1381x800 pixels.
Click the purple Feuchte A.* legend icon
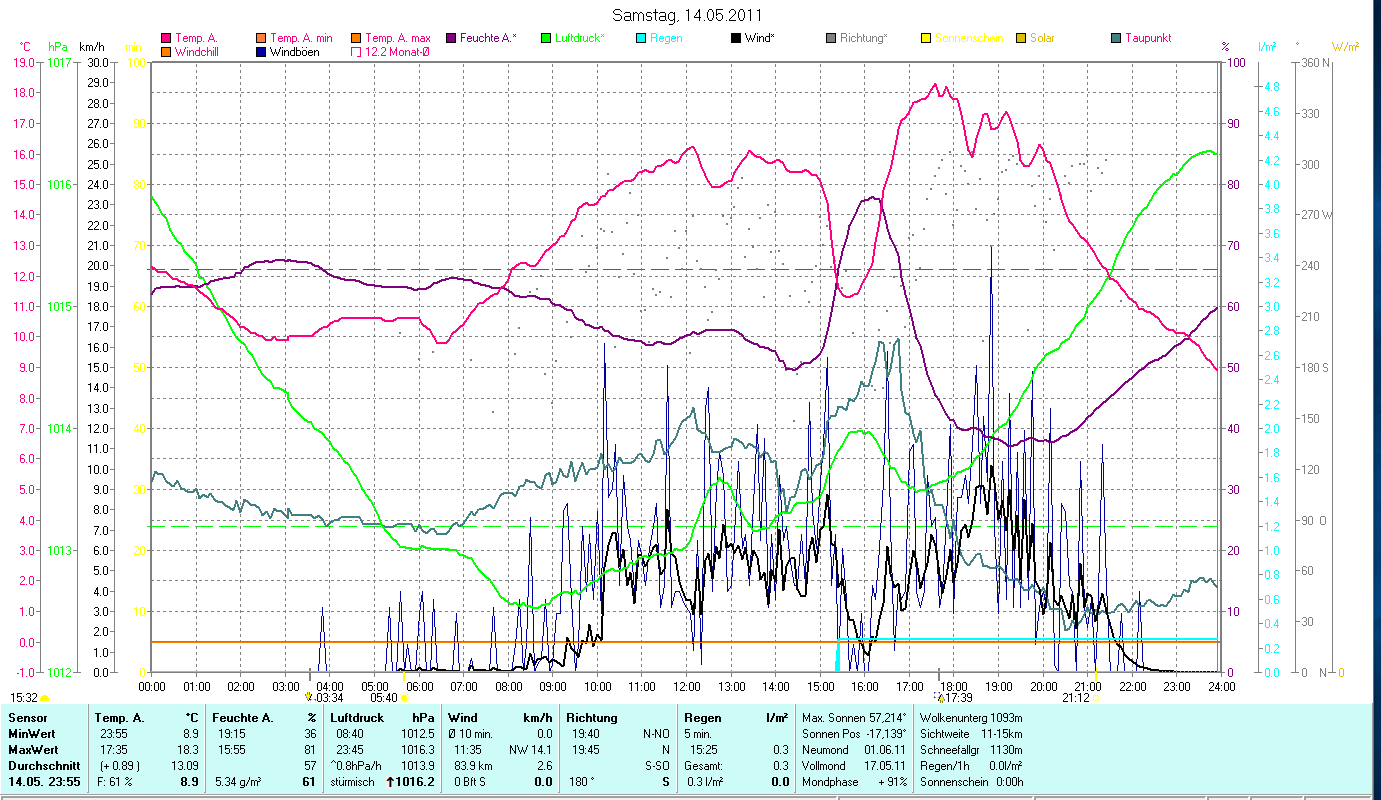tap(451, 38)
